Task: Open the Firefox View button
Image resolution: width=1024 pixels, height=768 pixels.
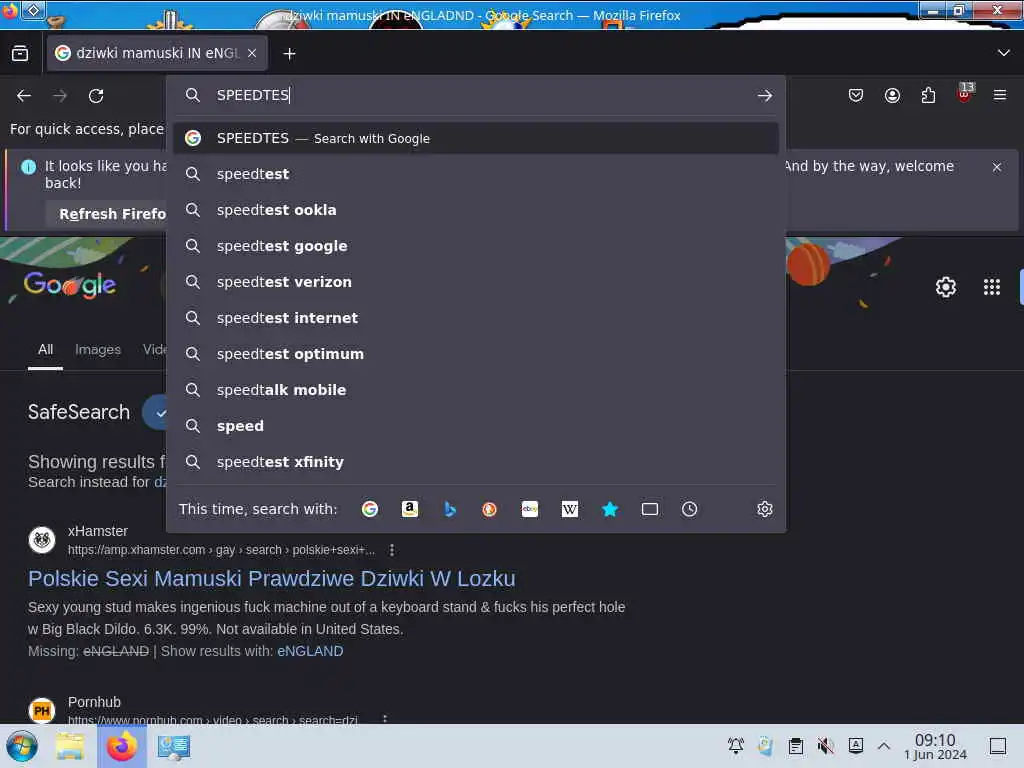Action: [20, 54]
